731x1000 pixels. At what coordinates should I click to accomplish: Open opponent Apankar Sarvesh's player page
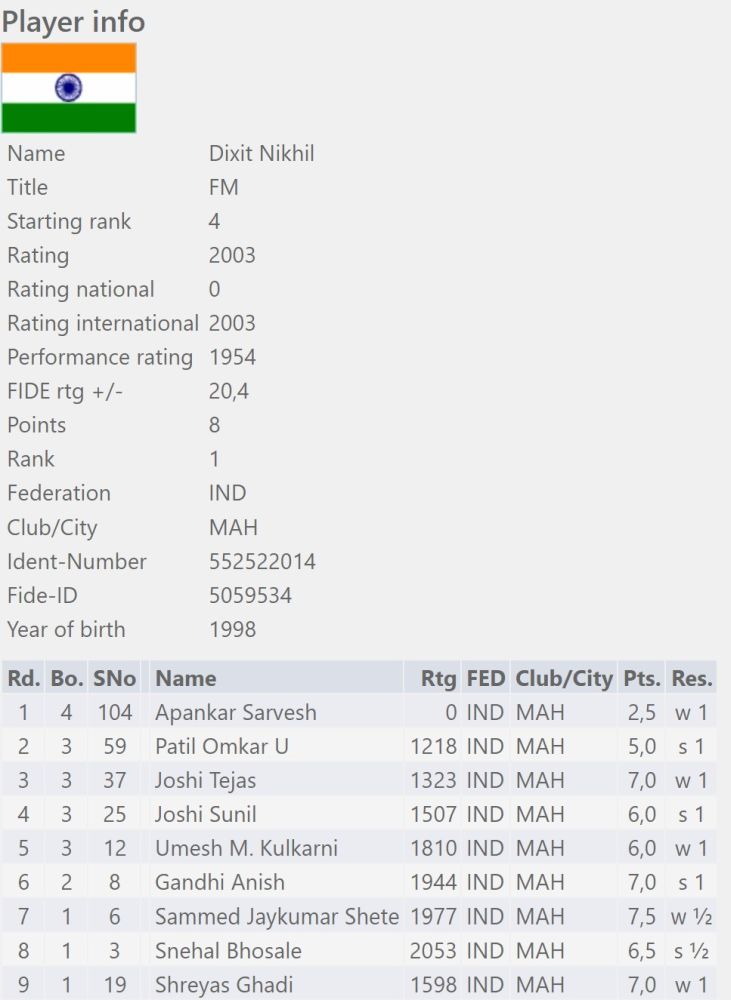(235, 712)
